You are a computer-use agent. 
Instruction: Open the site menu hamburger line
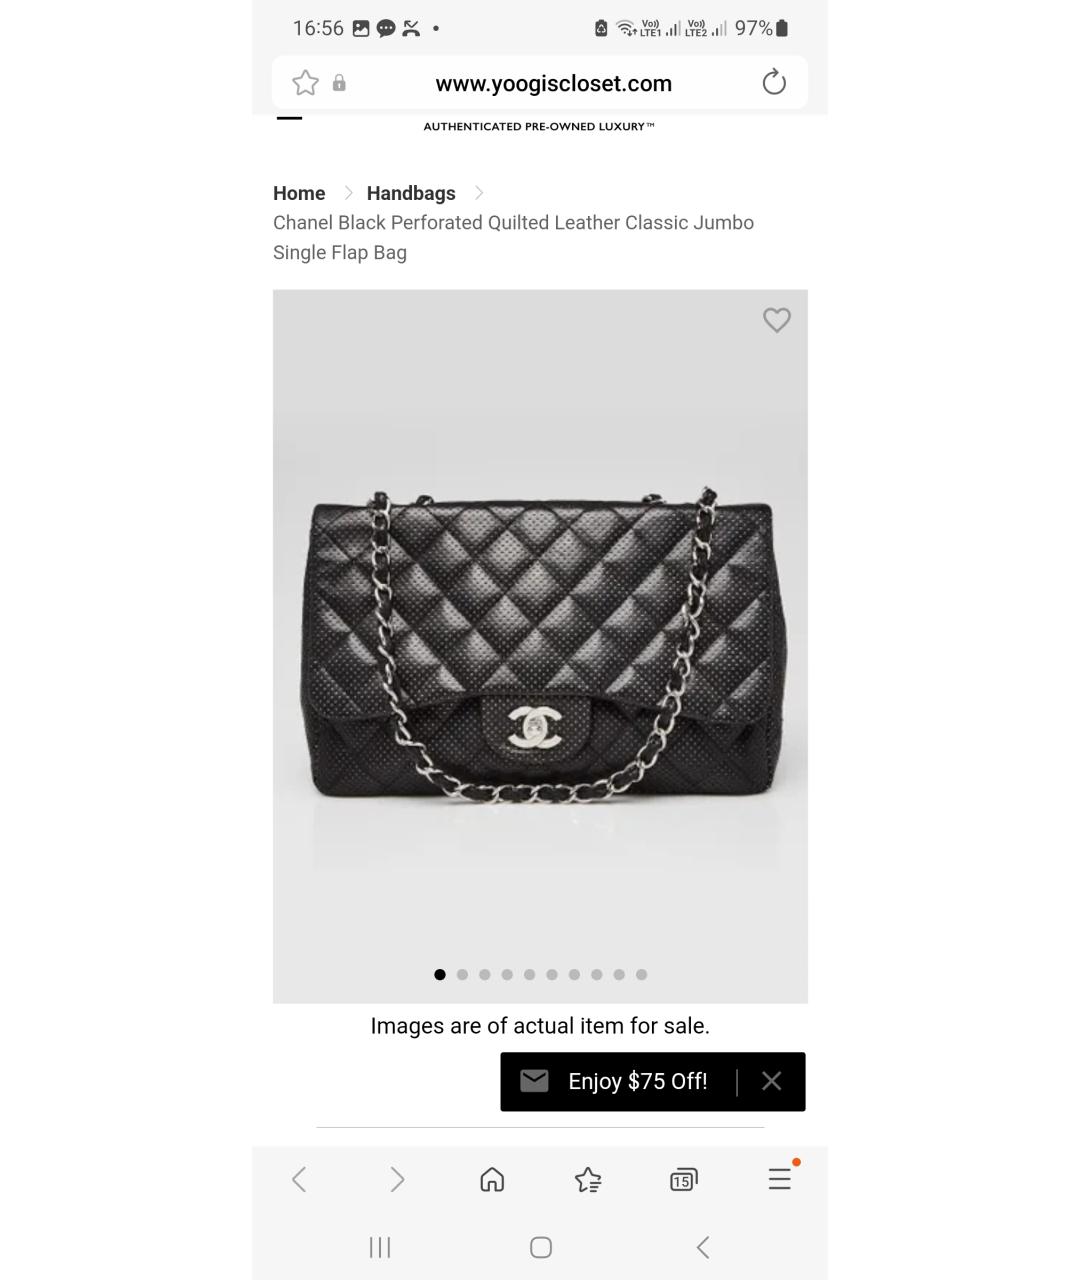[289, 118]
